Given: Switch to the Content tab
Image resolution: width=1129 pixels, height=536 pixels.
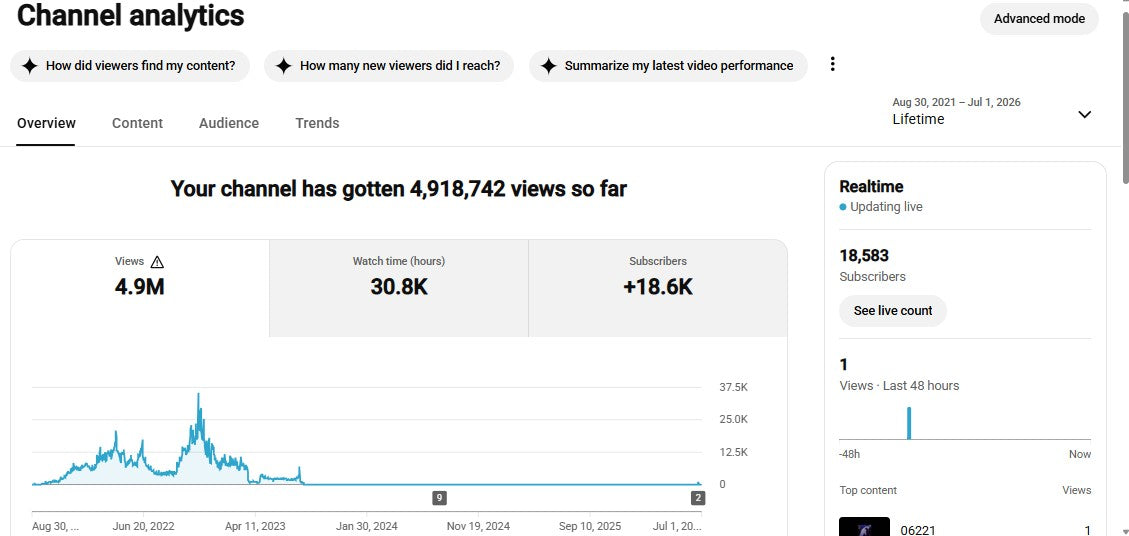Looking at the screenshot, I should [138, 123].
